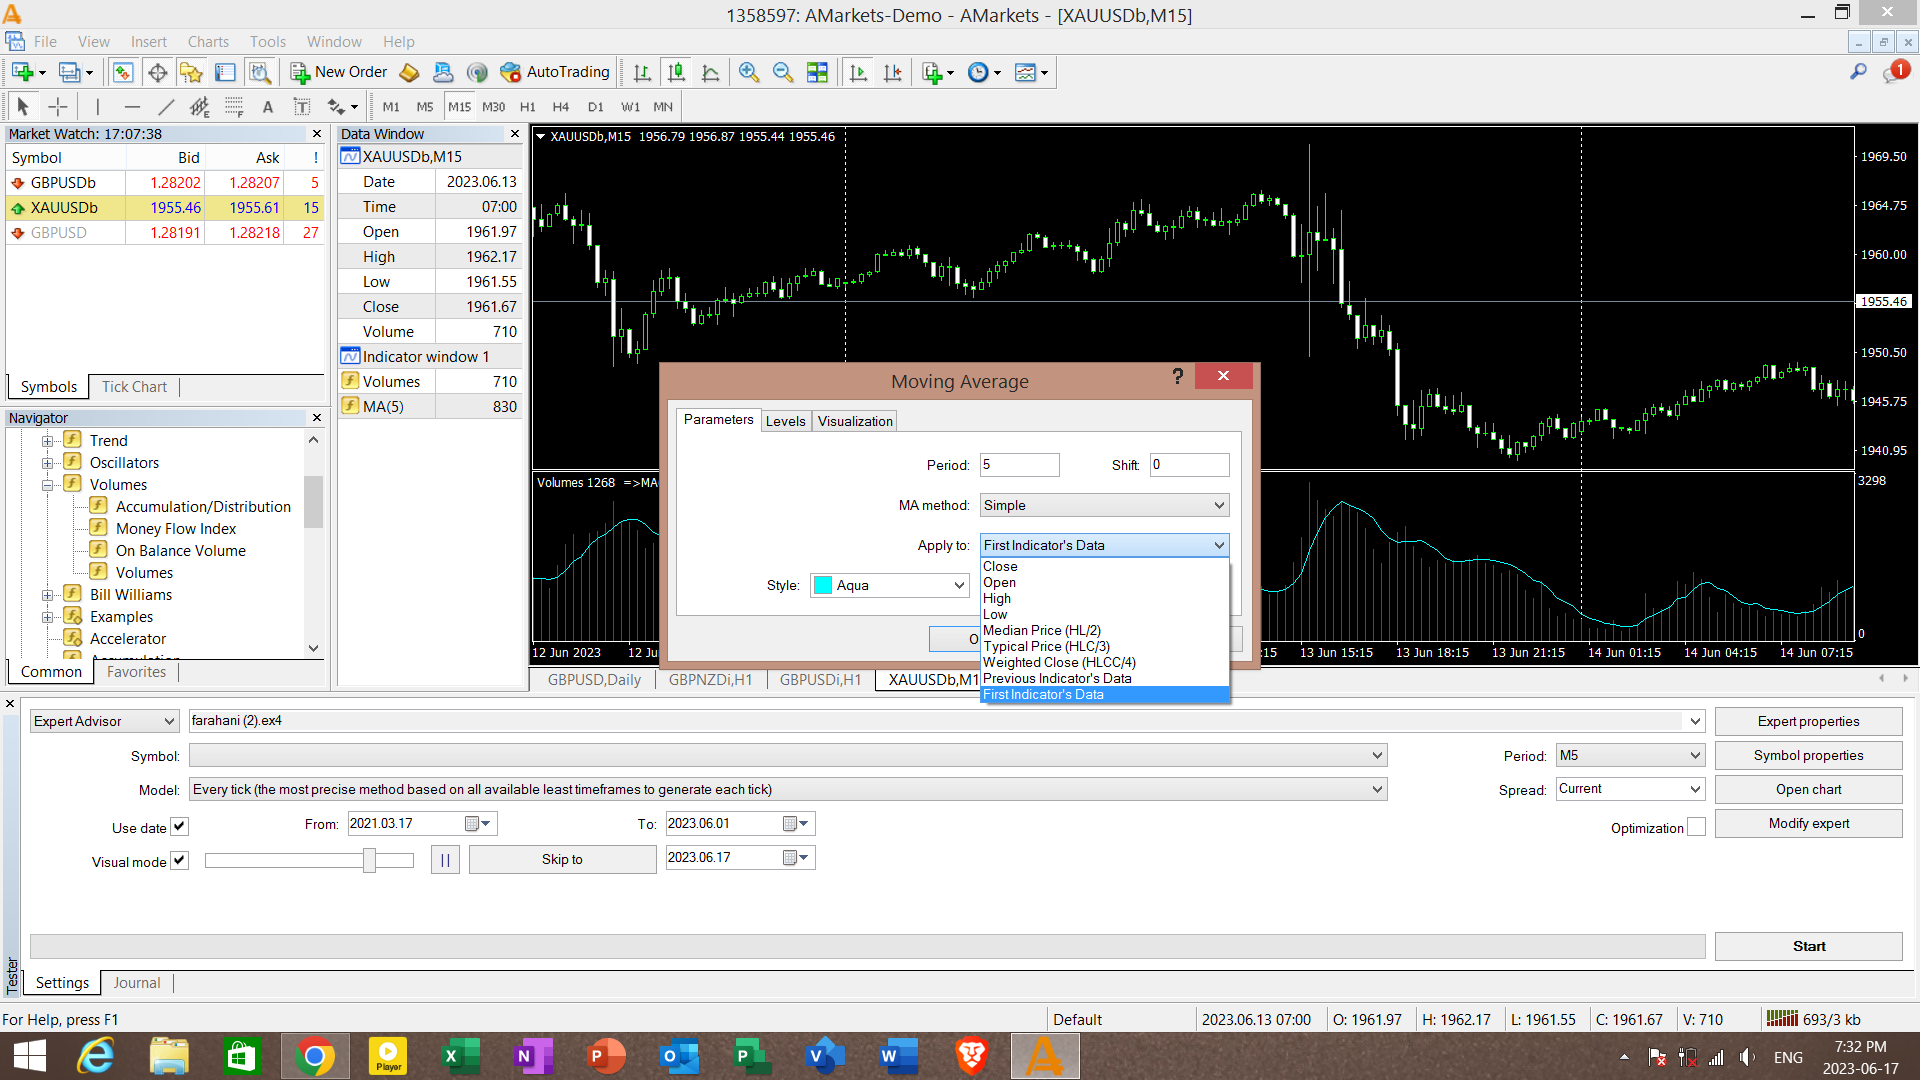Open Chrome from the taskbar
This screenshot has height=1080, width=1920.
click(x=314, y=1056)
